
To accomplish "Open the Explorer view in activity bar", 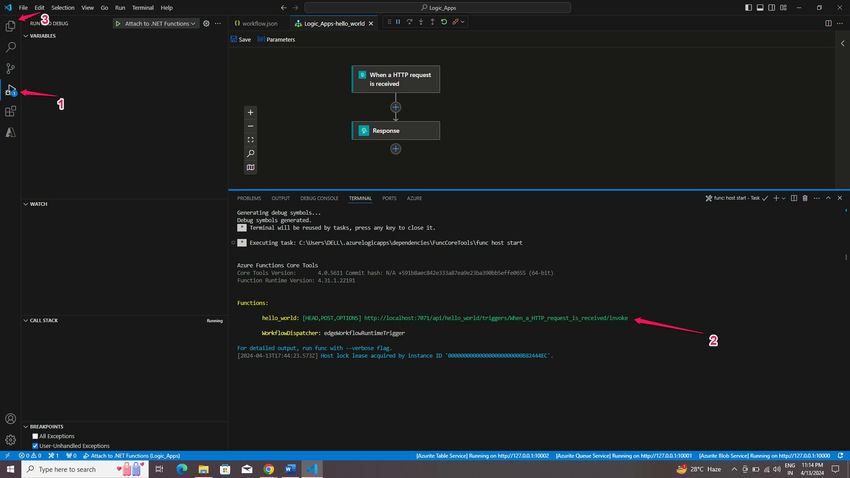I will [11, 25].
